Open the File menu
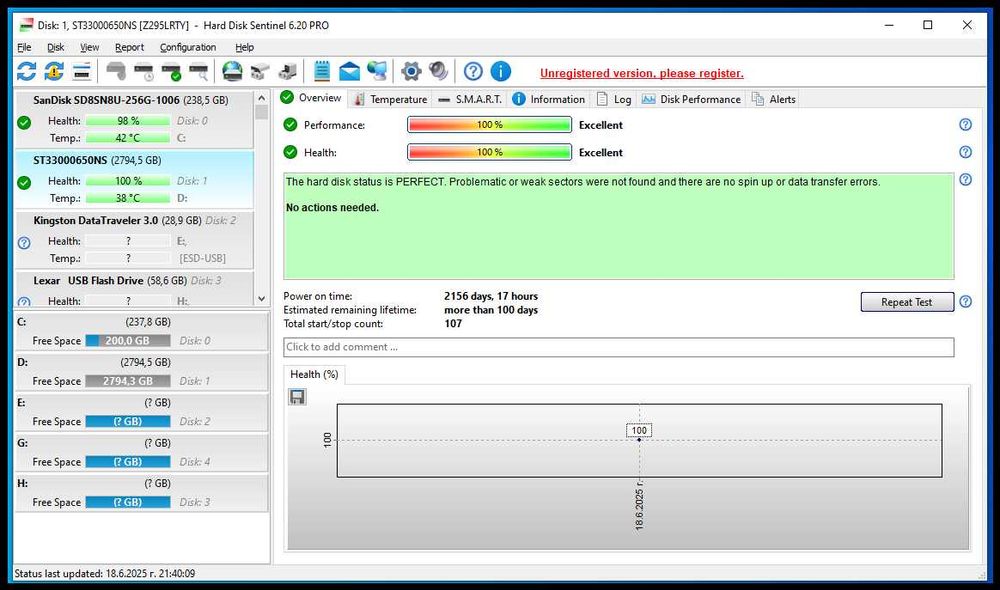Viewport: 1000px width, 590px height. pos(24,47)
